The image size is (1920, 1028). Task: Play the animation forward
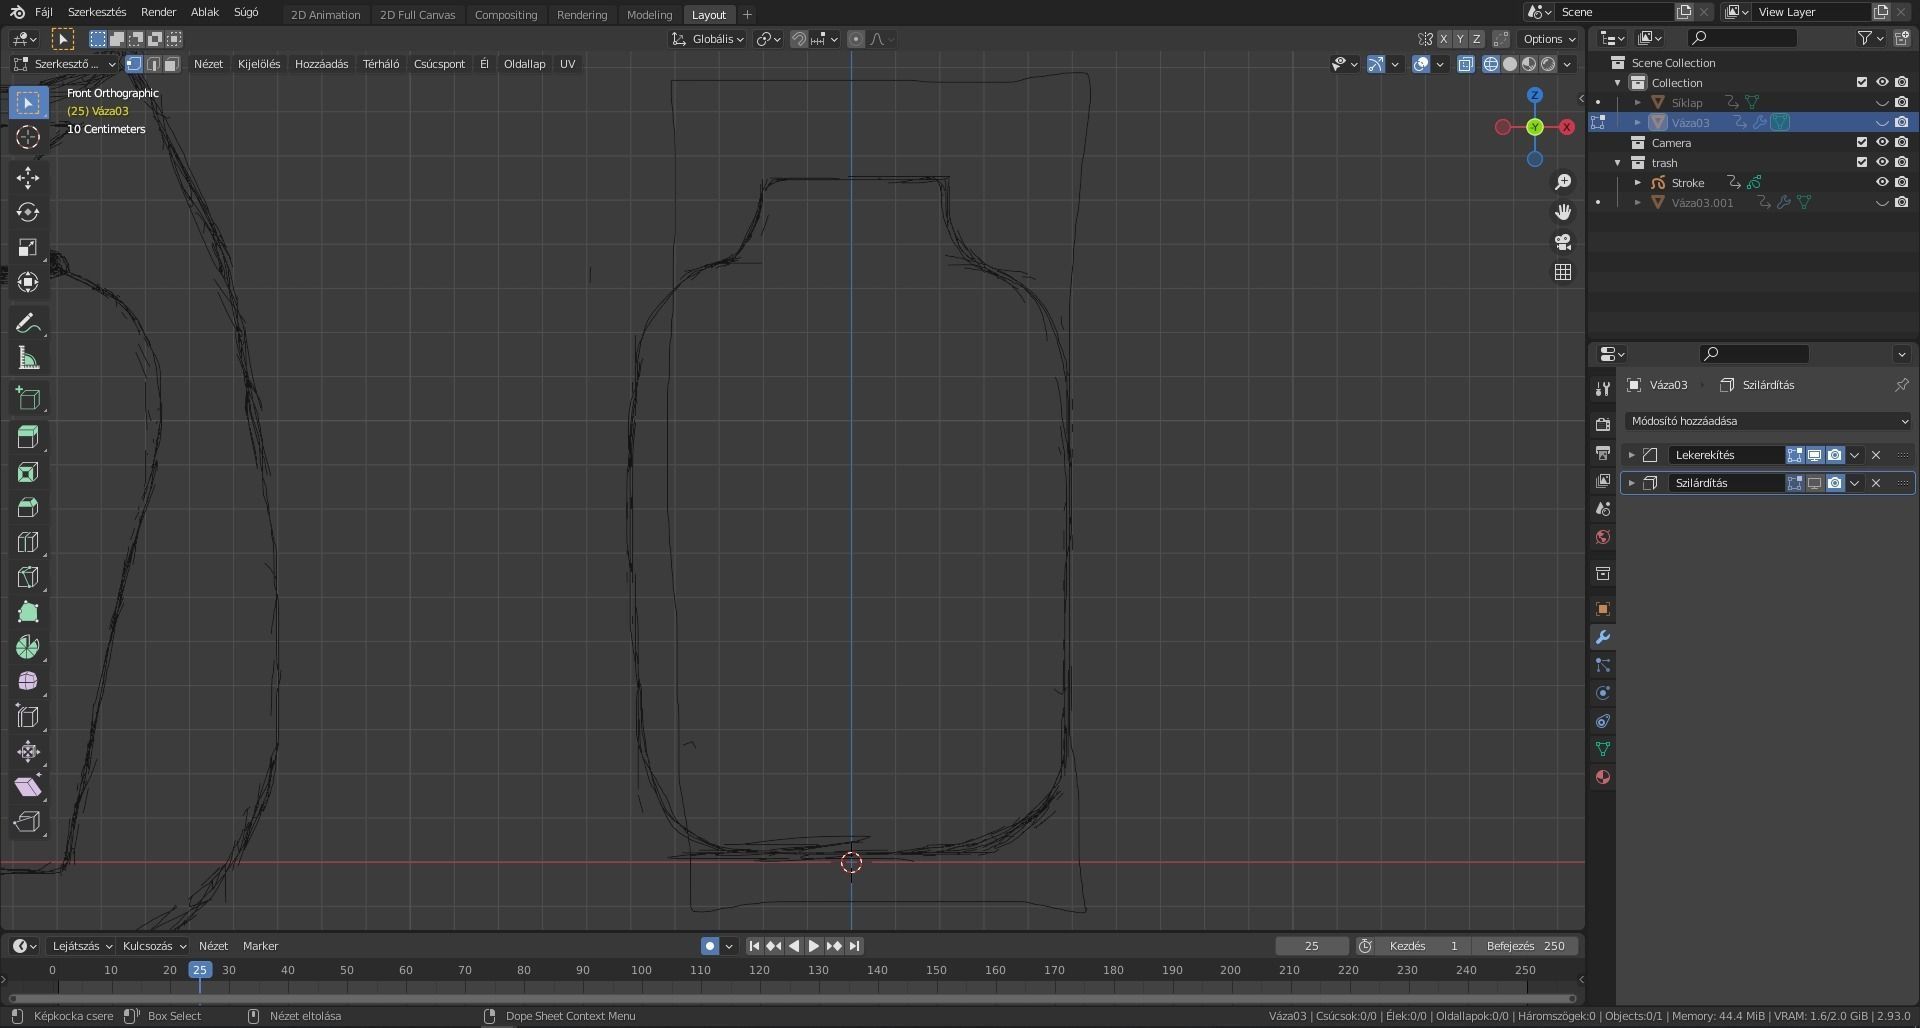814,946
